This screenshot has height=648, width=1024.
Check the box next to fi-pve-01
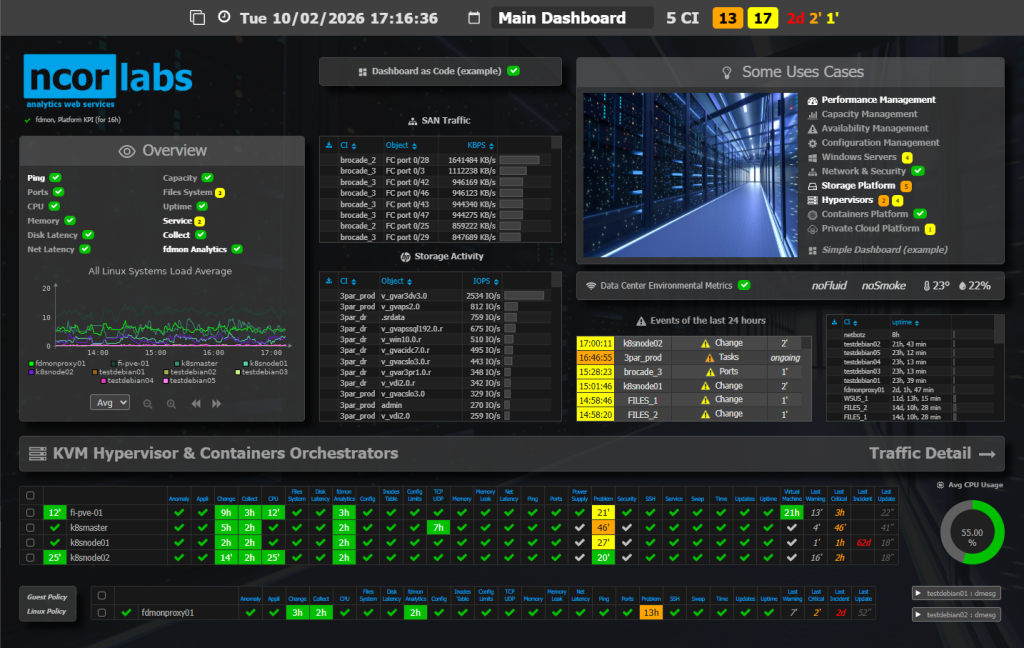[30, 513]
